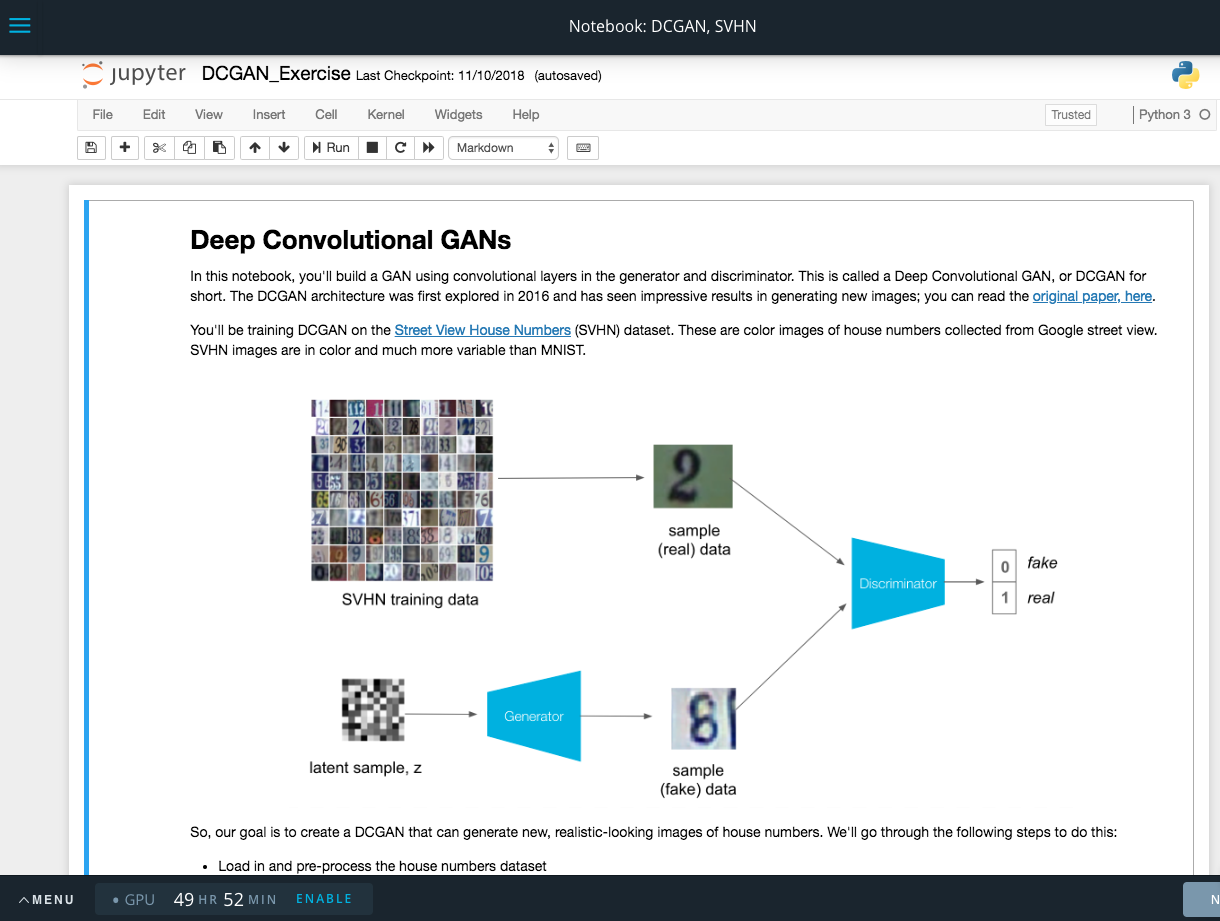The image size is (1220, 921).
Task: Open the Widgets menu
Action: 458,114
